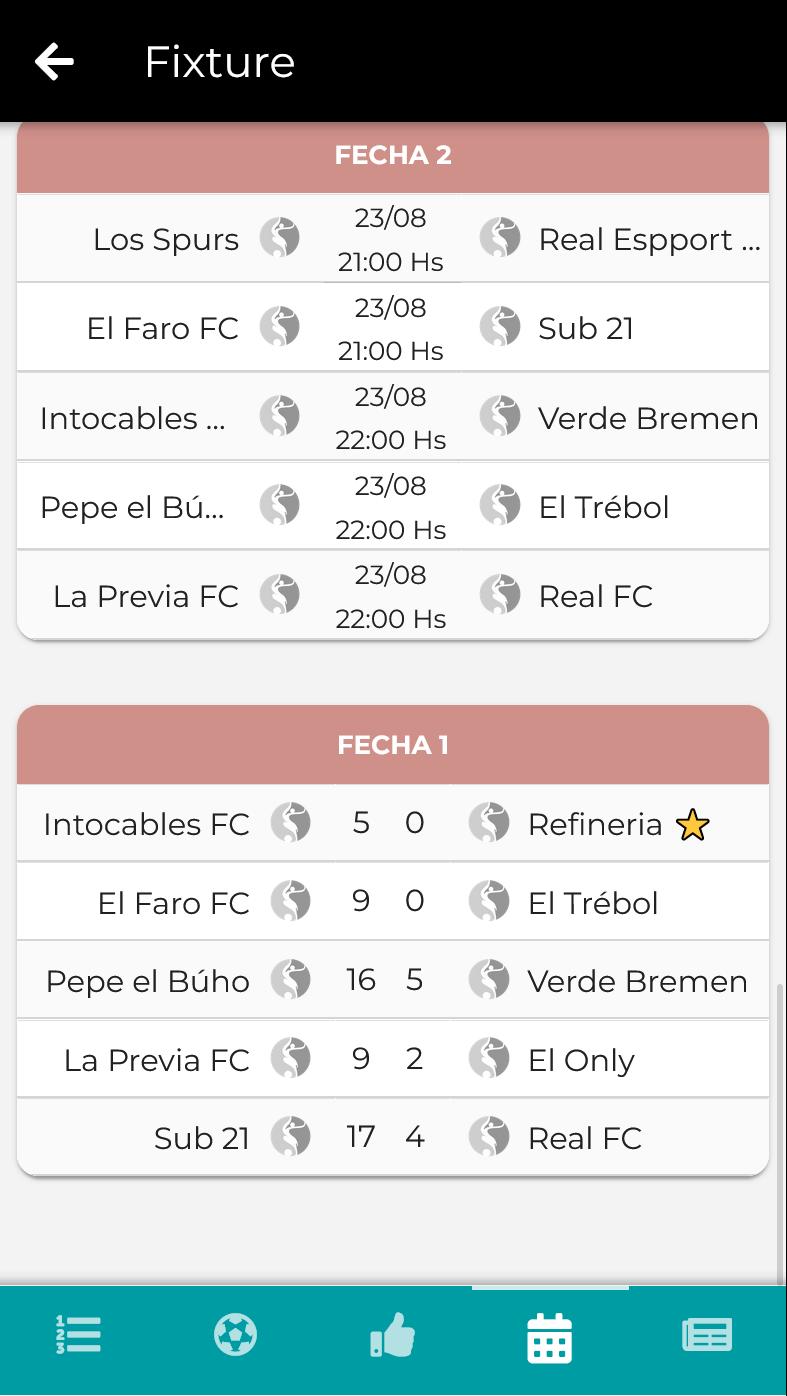Open the soccer ball tab icon
Viewport: 787px width, 1396px height.
coord(236,1335)
